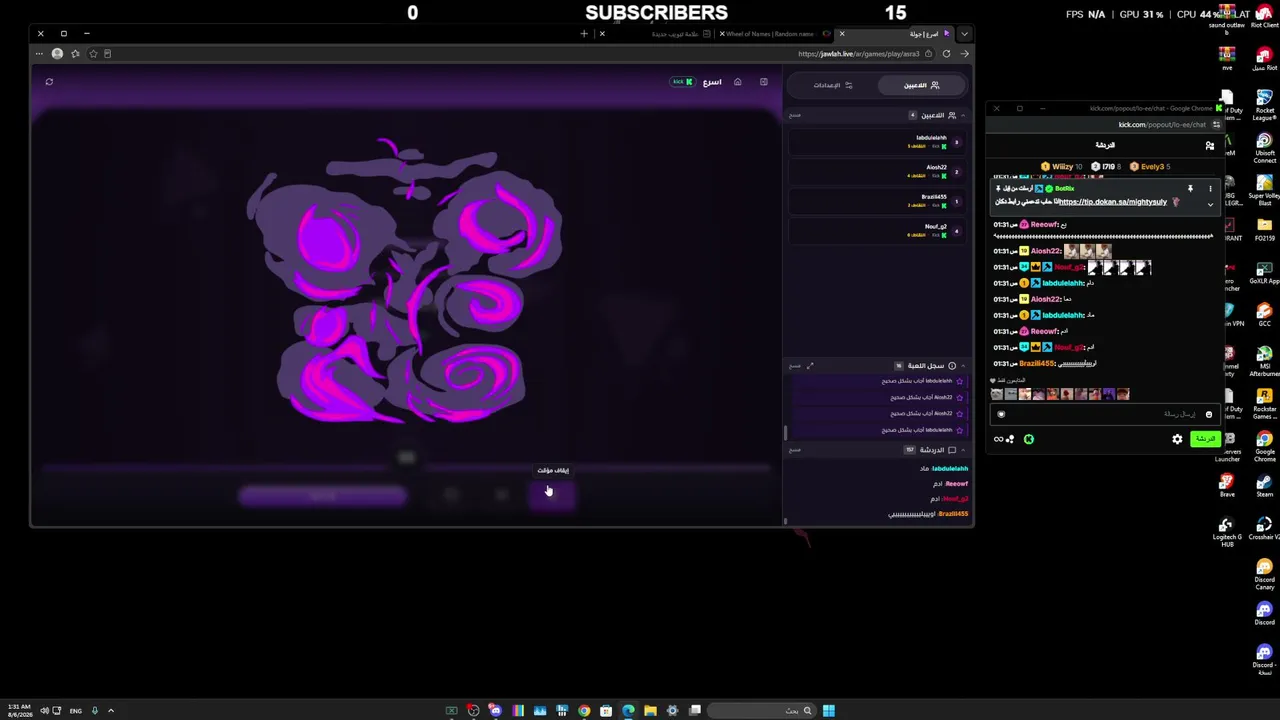Click the browser reload button
1280x720 pixels.
[946, 54]
